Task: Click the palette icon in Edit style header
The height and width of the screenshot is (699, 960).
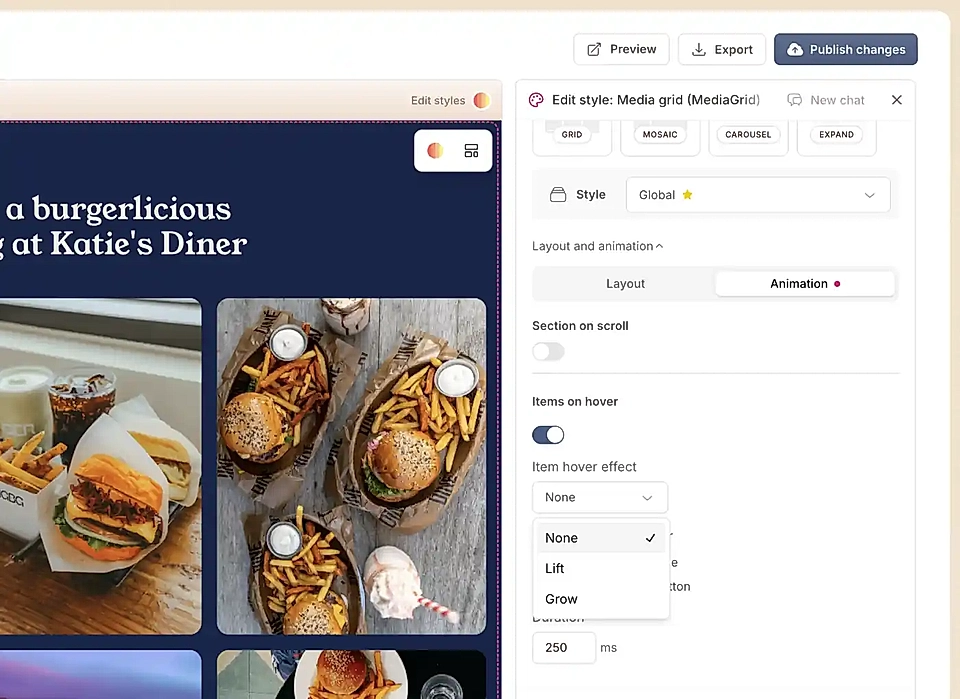Action: 536,100
